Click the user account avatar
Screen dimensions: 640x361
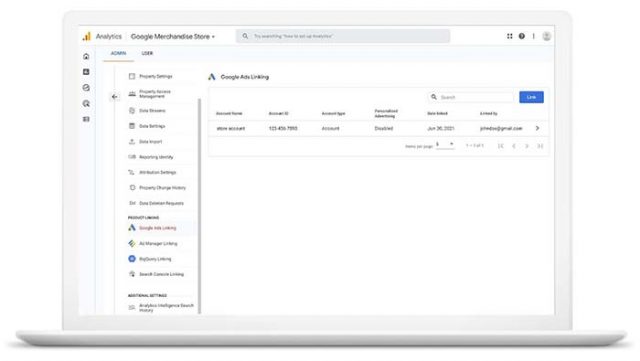[547, 36]
